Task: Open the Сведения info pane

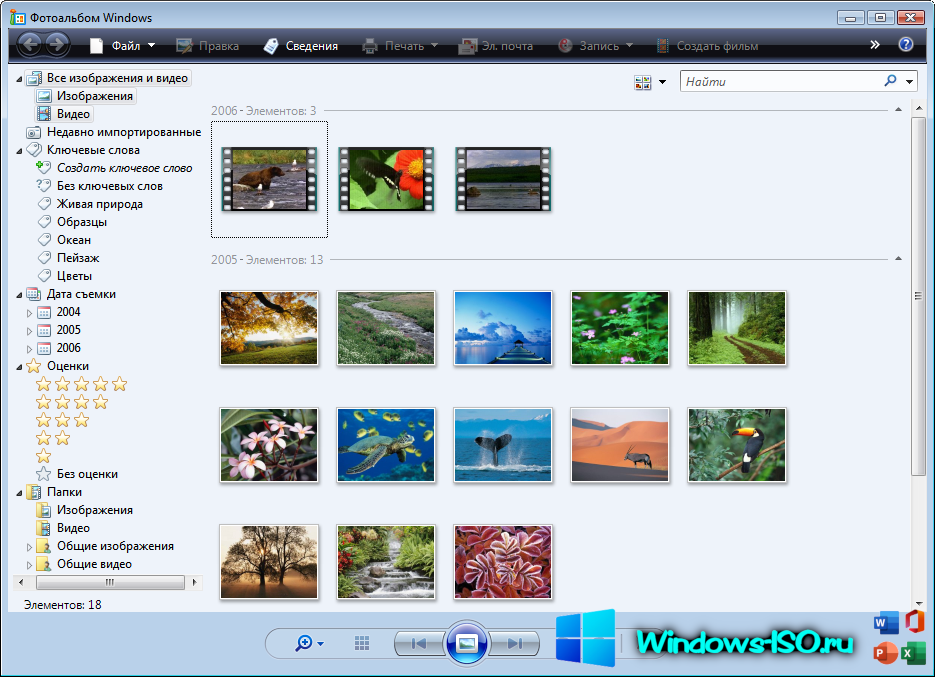Action: pos(301,45)
